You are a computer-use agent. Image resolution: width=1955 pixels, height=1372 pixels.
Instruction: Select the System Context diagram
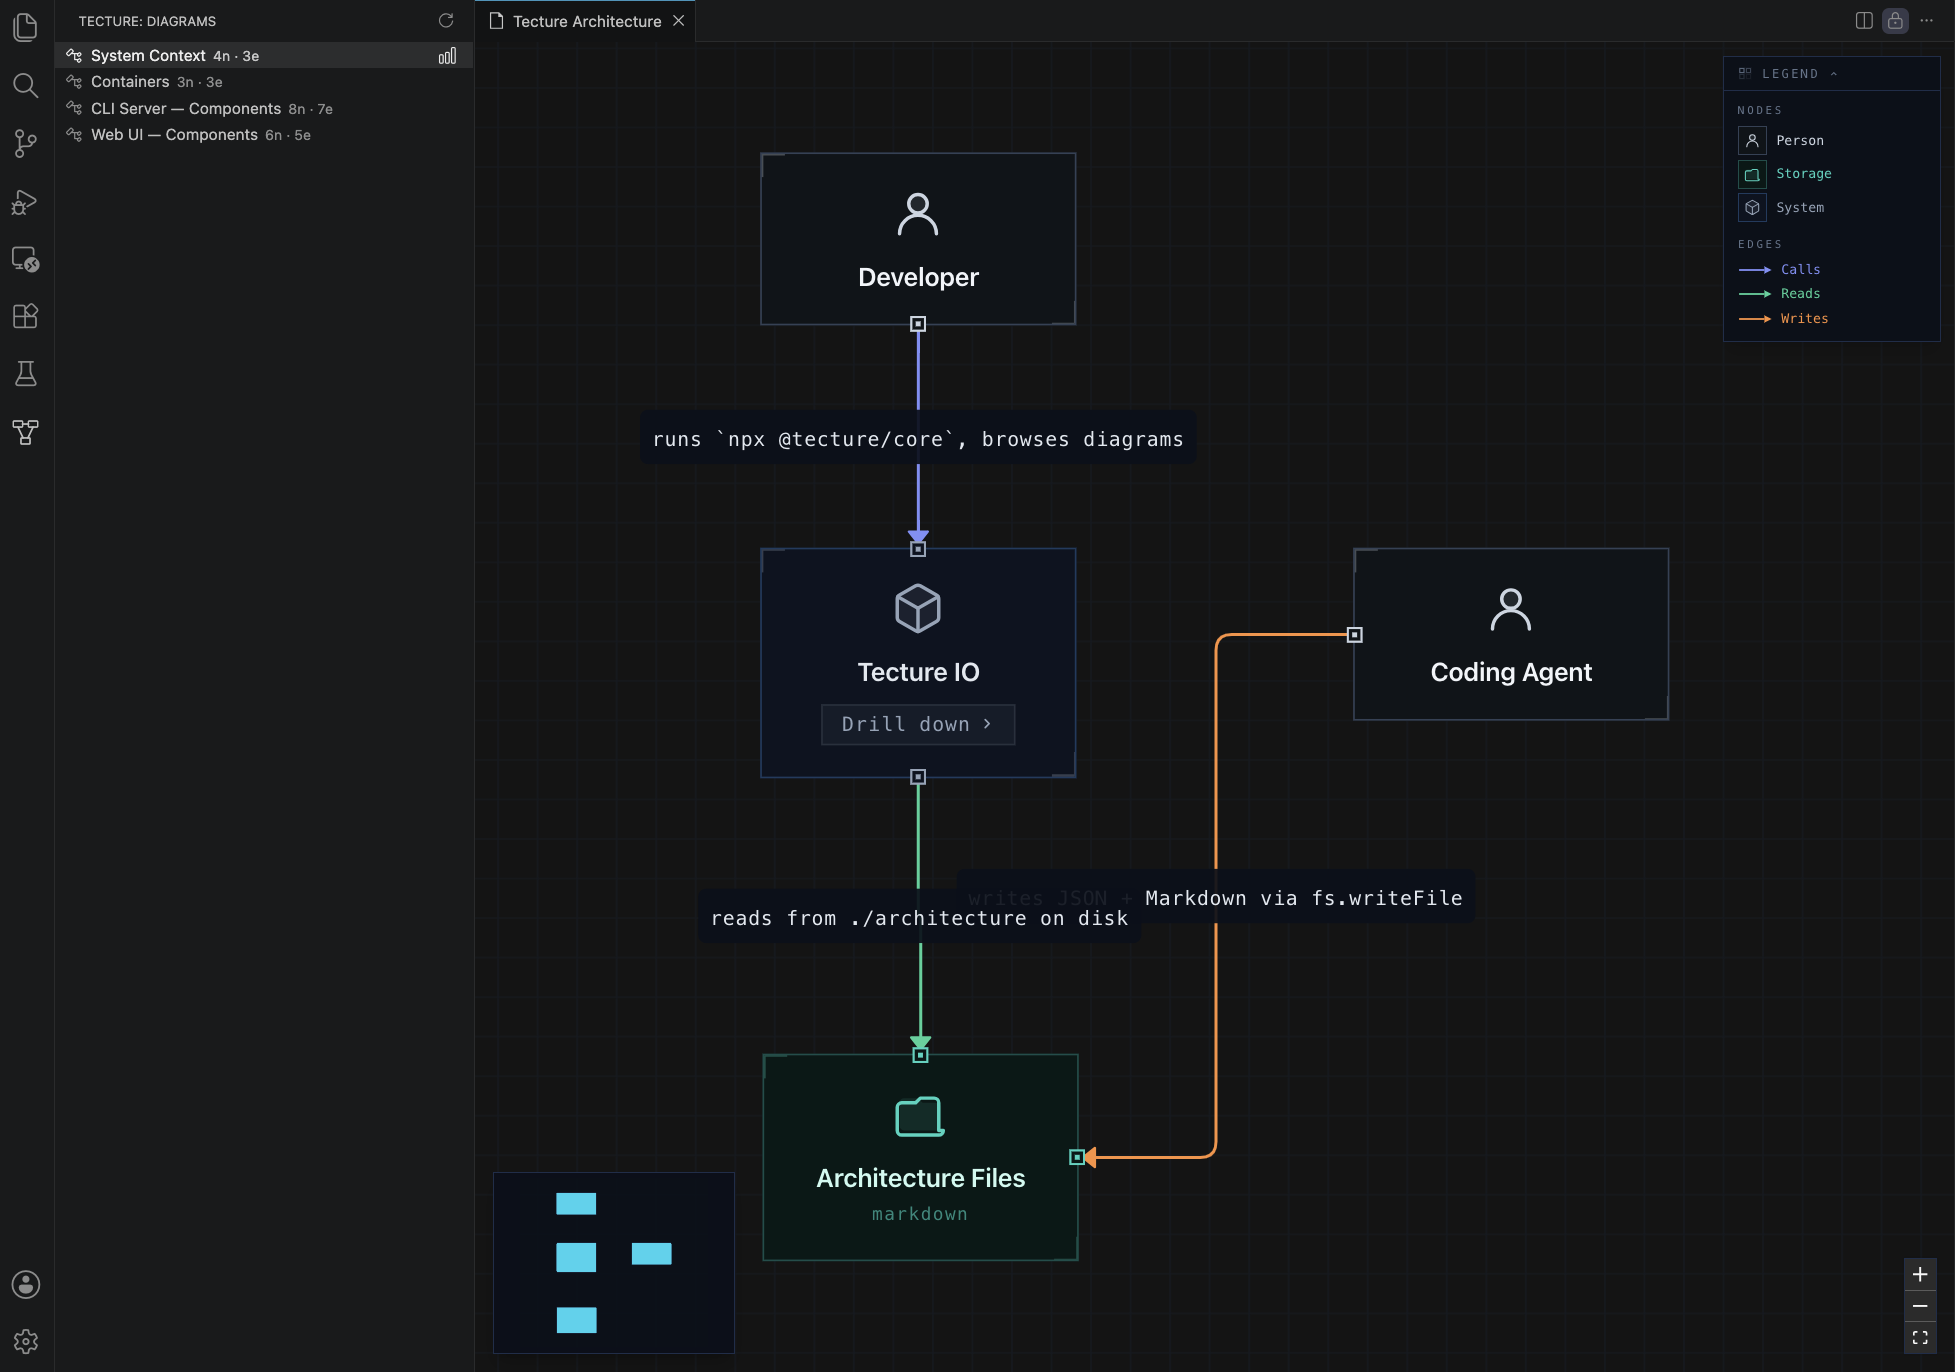pos(264,56)
